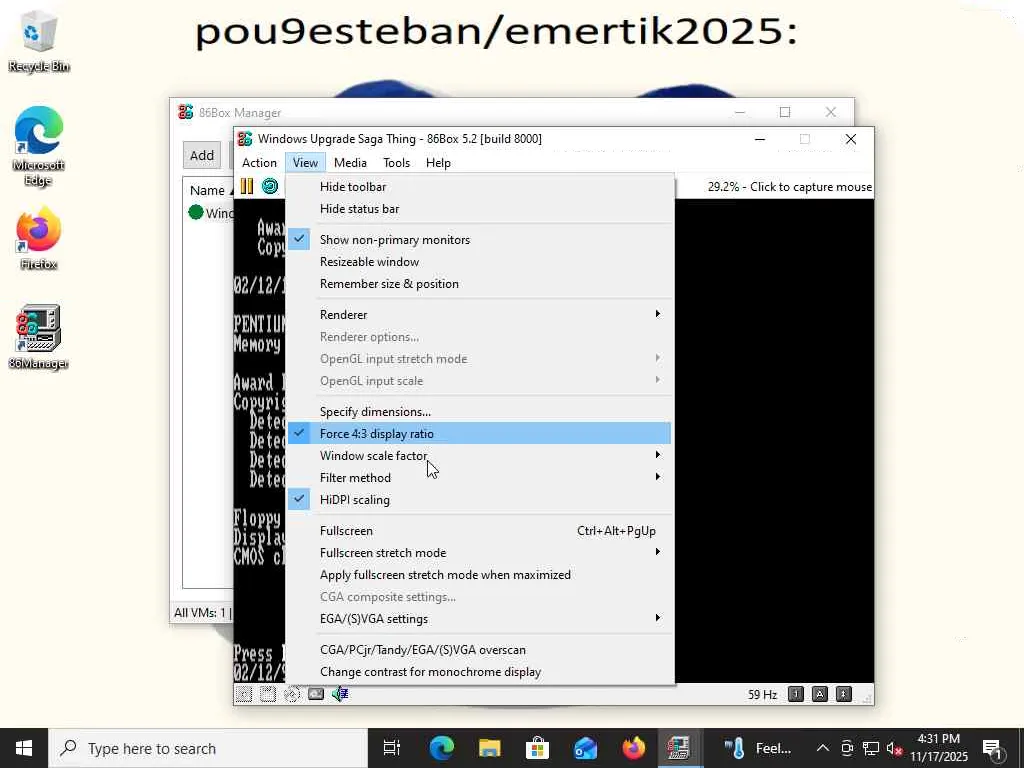Toggle Show non-primary monitors
This screenshot has width=1024, height=768.
coord(480,240)
